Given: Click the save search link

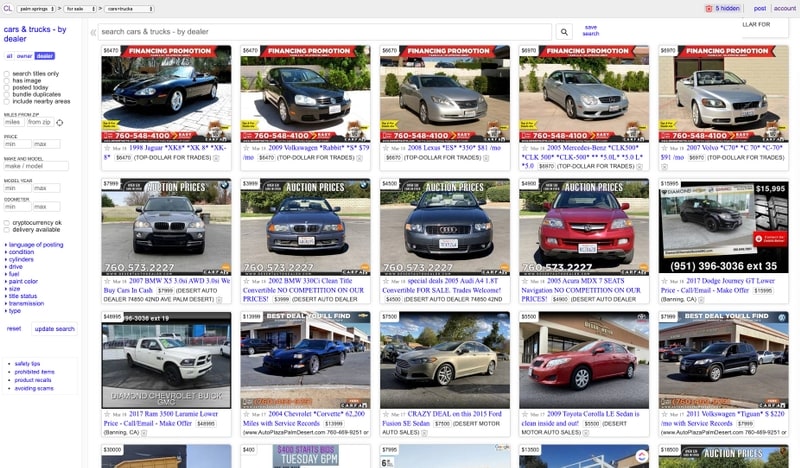Looking at the screenshot, I should (x=590, y=31).
